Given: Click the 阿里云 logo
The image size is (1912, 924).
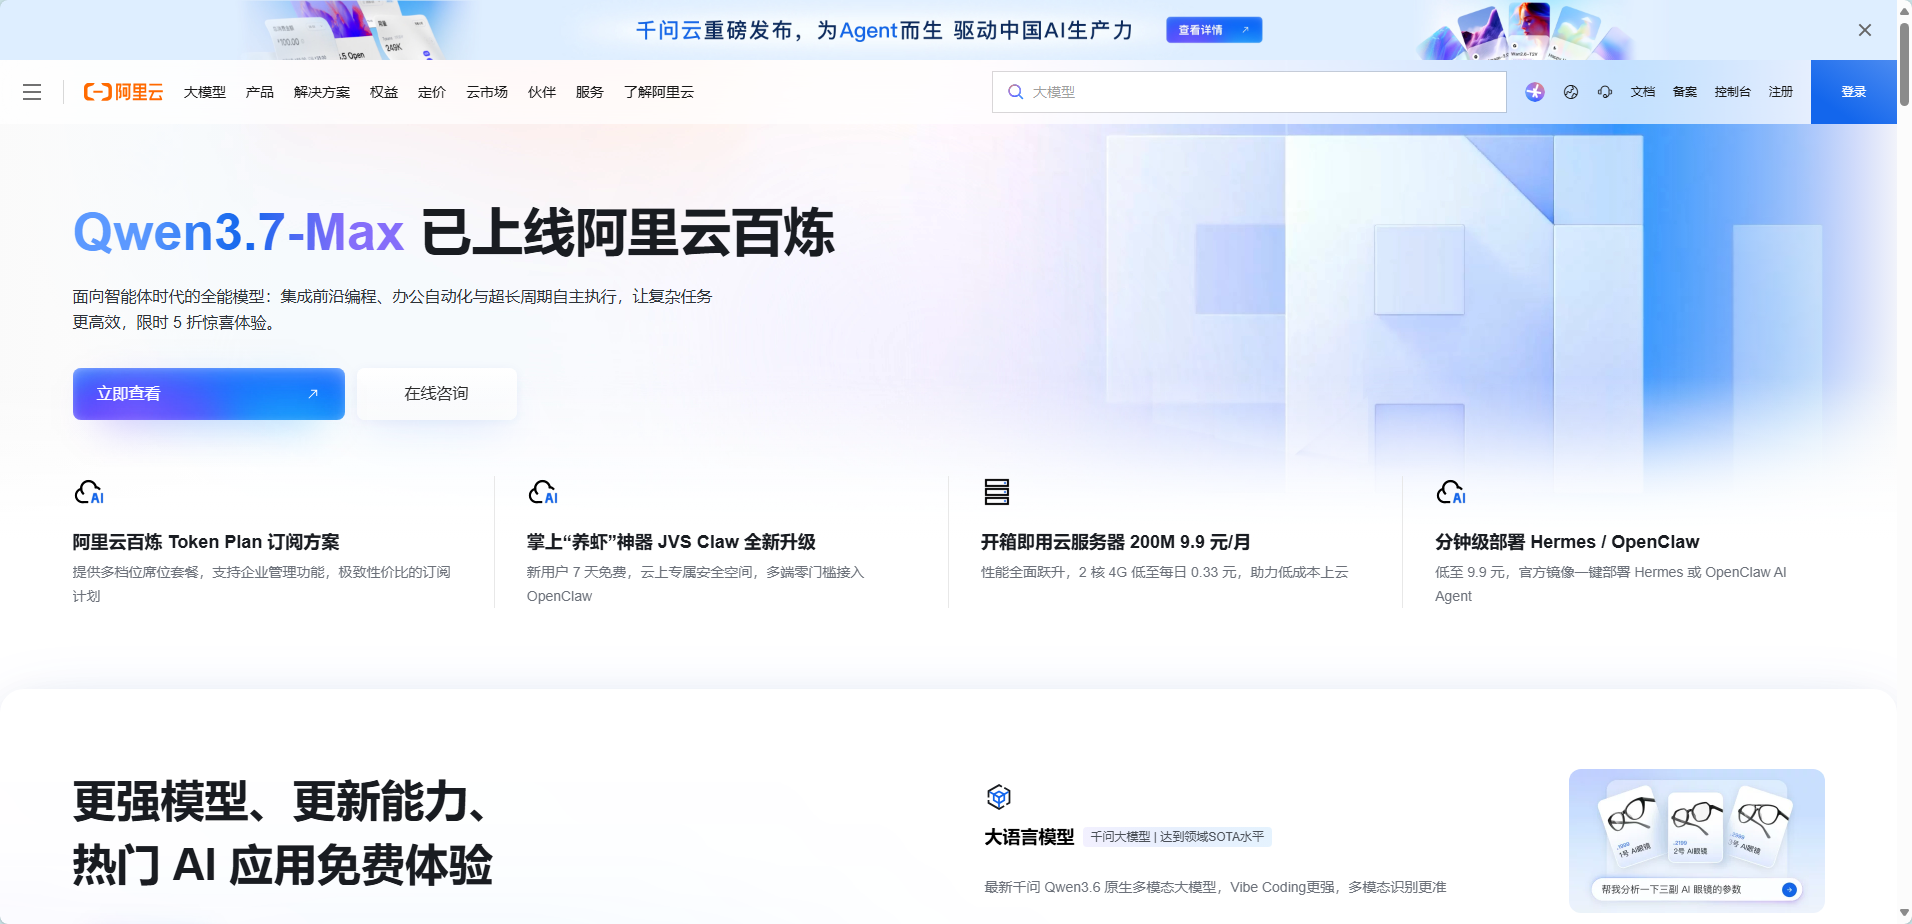Looking at the screenshot, I should (x=123, y=92).
